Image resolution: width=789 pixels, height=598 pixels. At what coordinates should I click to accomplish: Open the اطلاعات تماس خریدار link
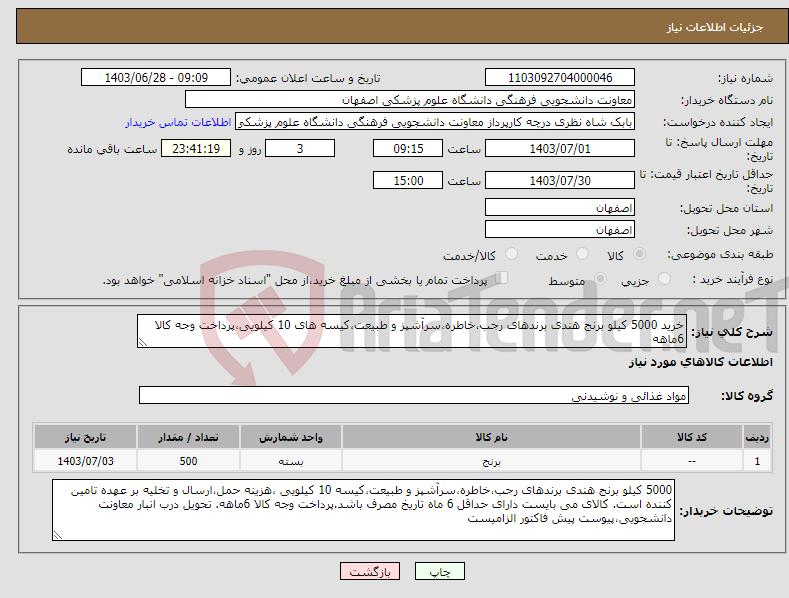point(178,122)
